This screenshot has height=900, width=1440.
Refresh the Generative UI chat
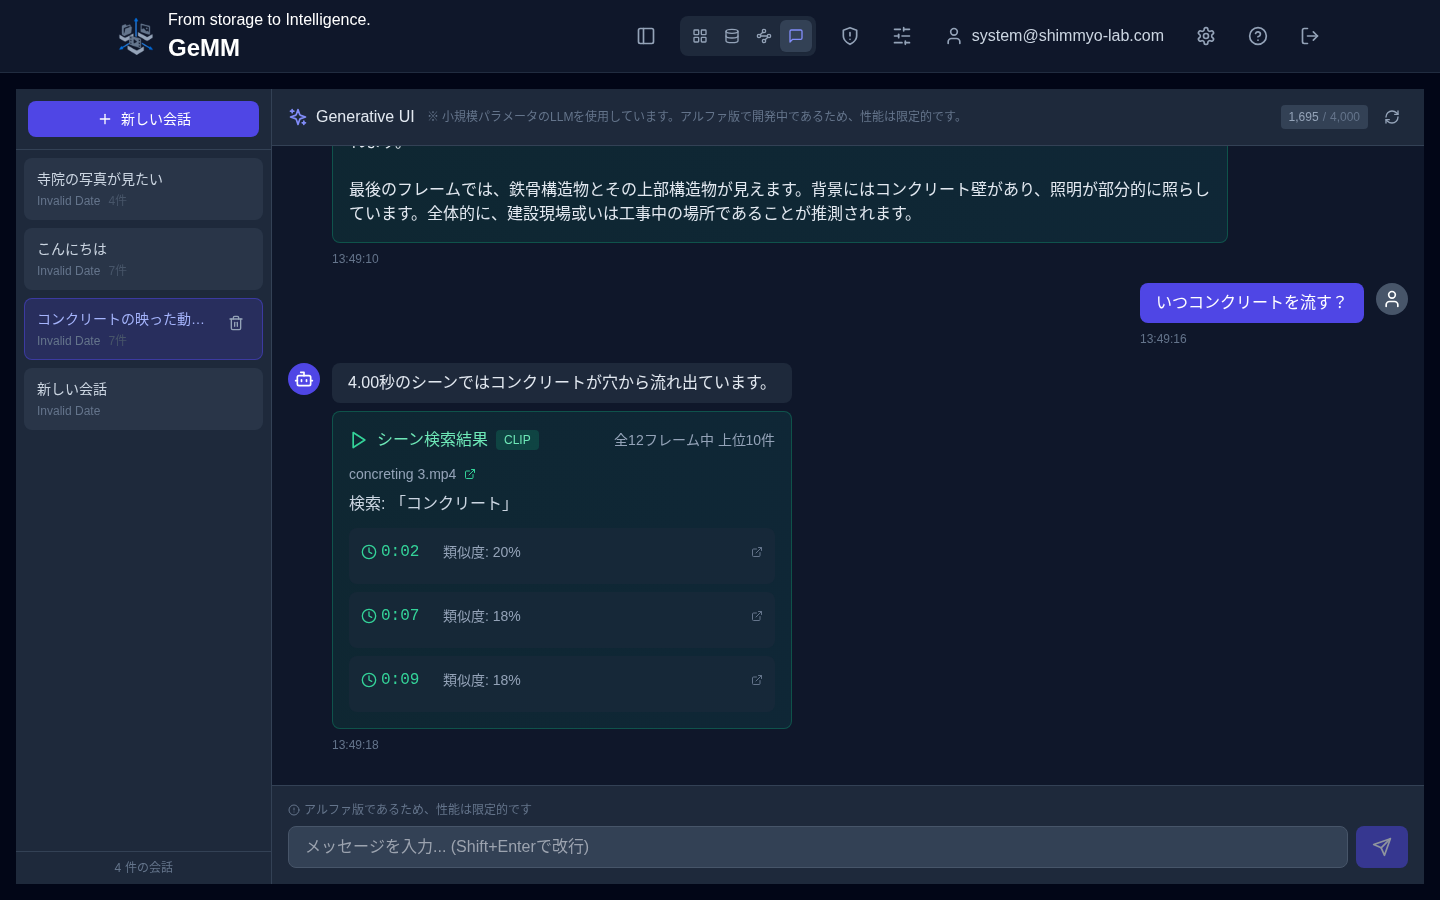(x=1392, y=117)
